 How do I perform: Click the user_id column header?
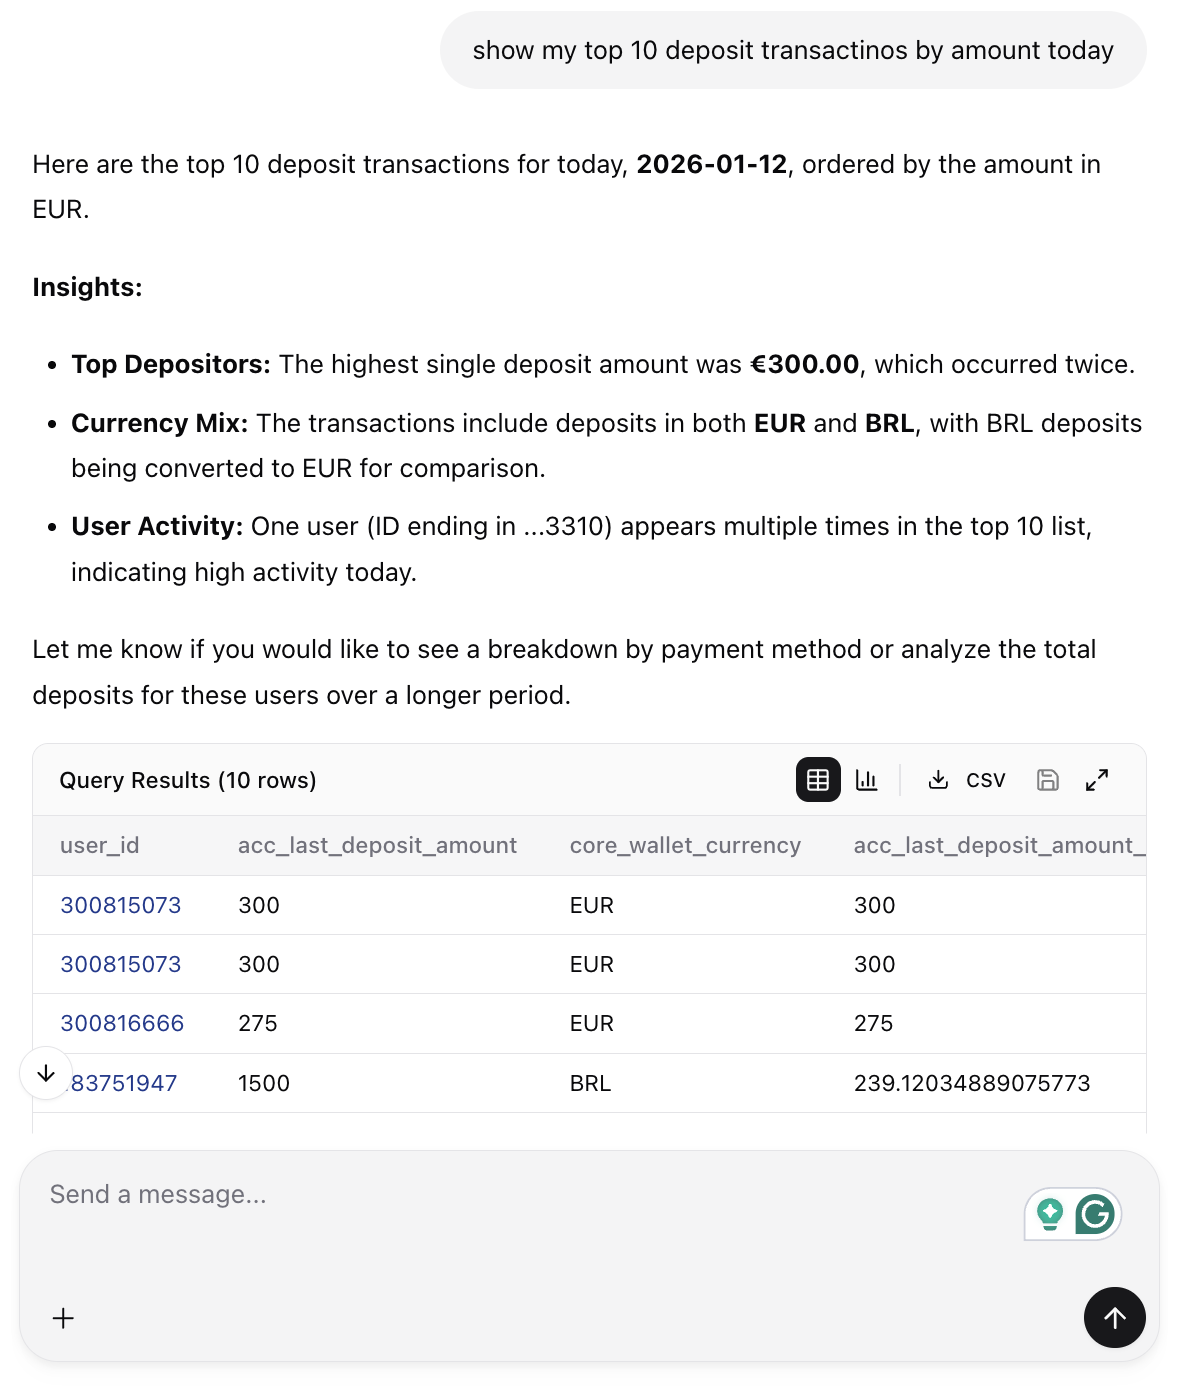click(100, 845)
